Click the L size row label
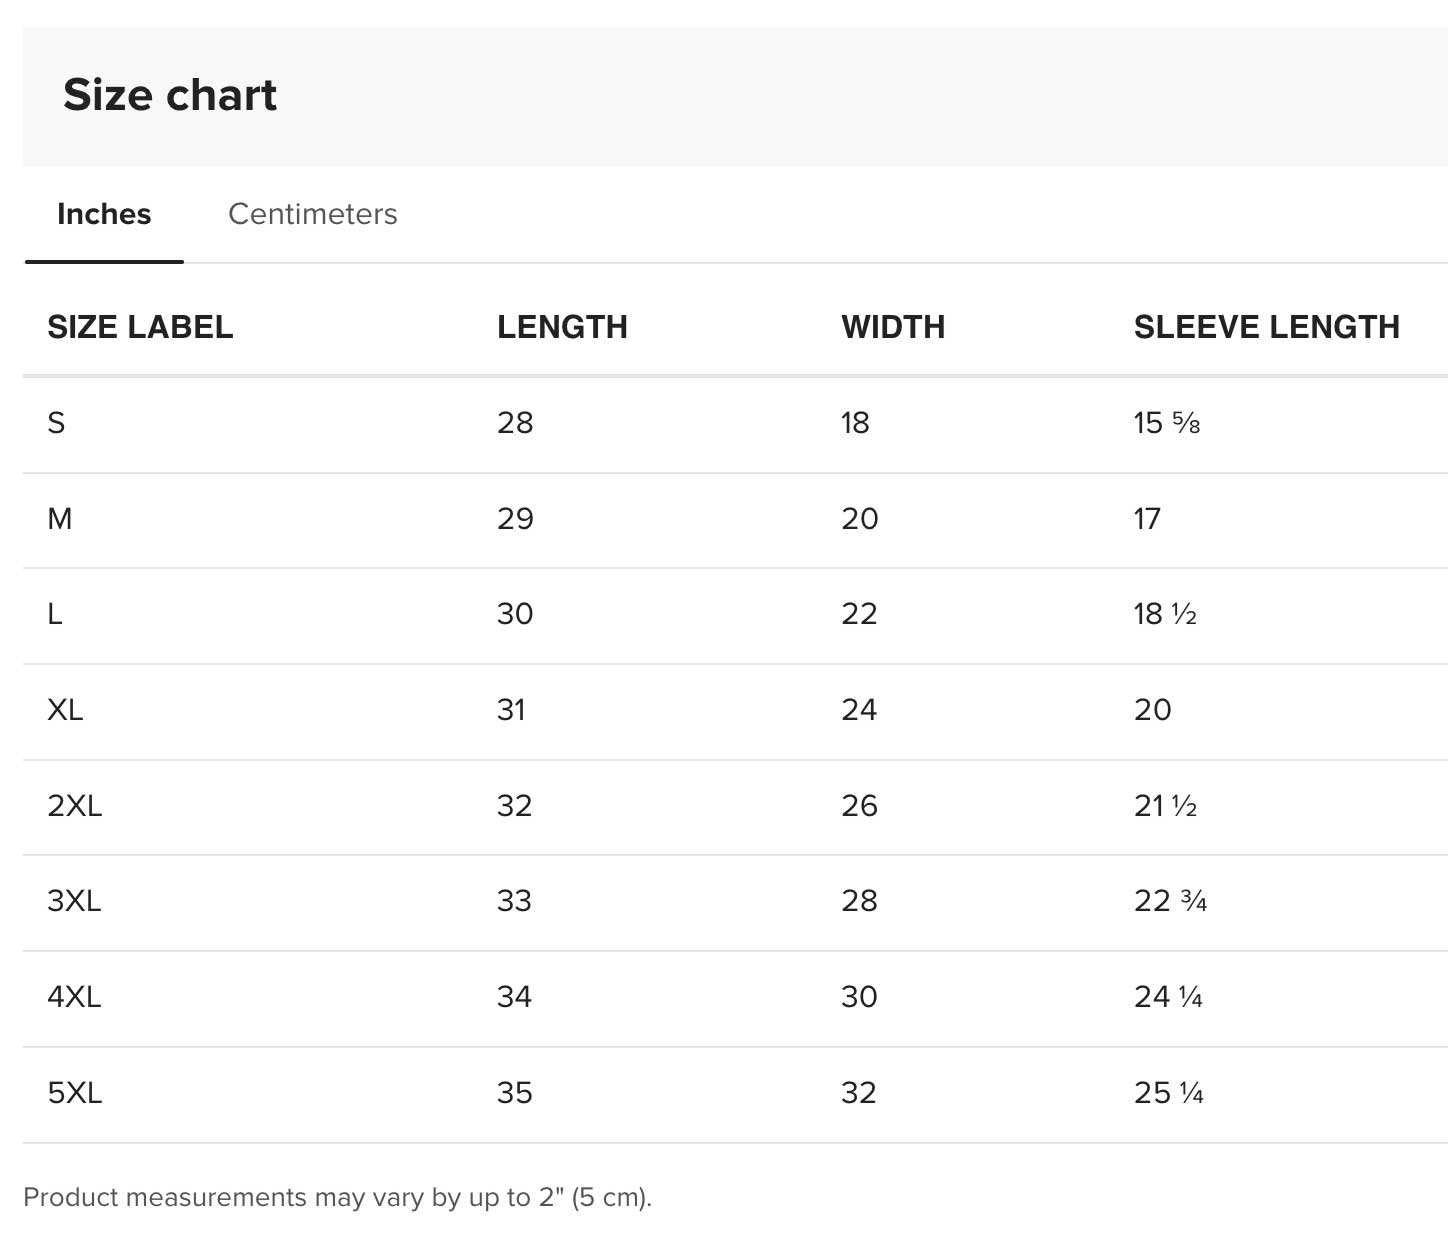The image size is (1448, 1246). coord(55,614)
